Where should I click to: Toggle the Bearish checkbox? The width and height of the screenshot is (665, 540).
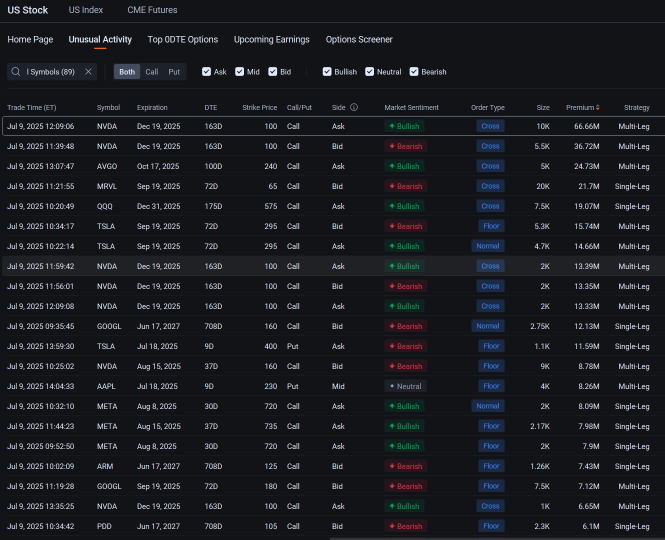[x=414, y=72]
